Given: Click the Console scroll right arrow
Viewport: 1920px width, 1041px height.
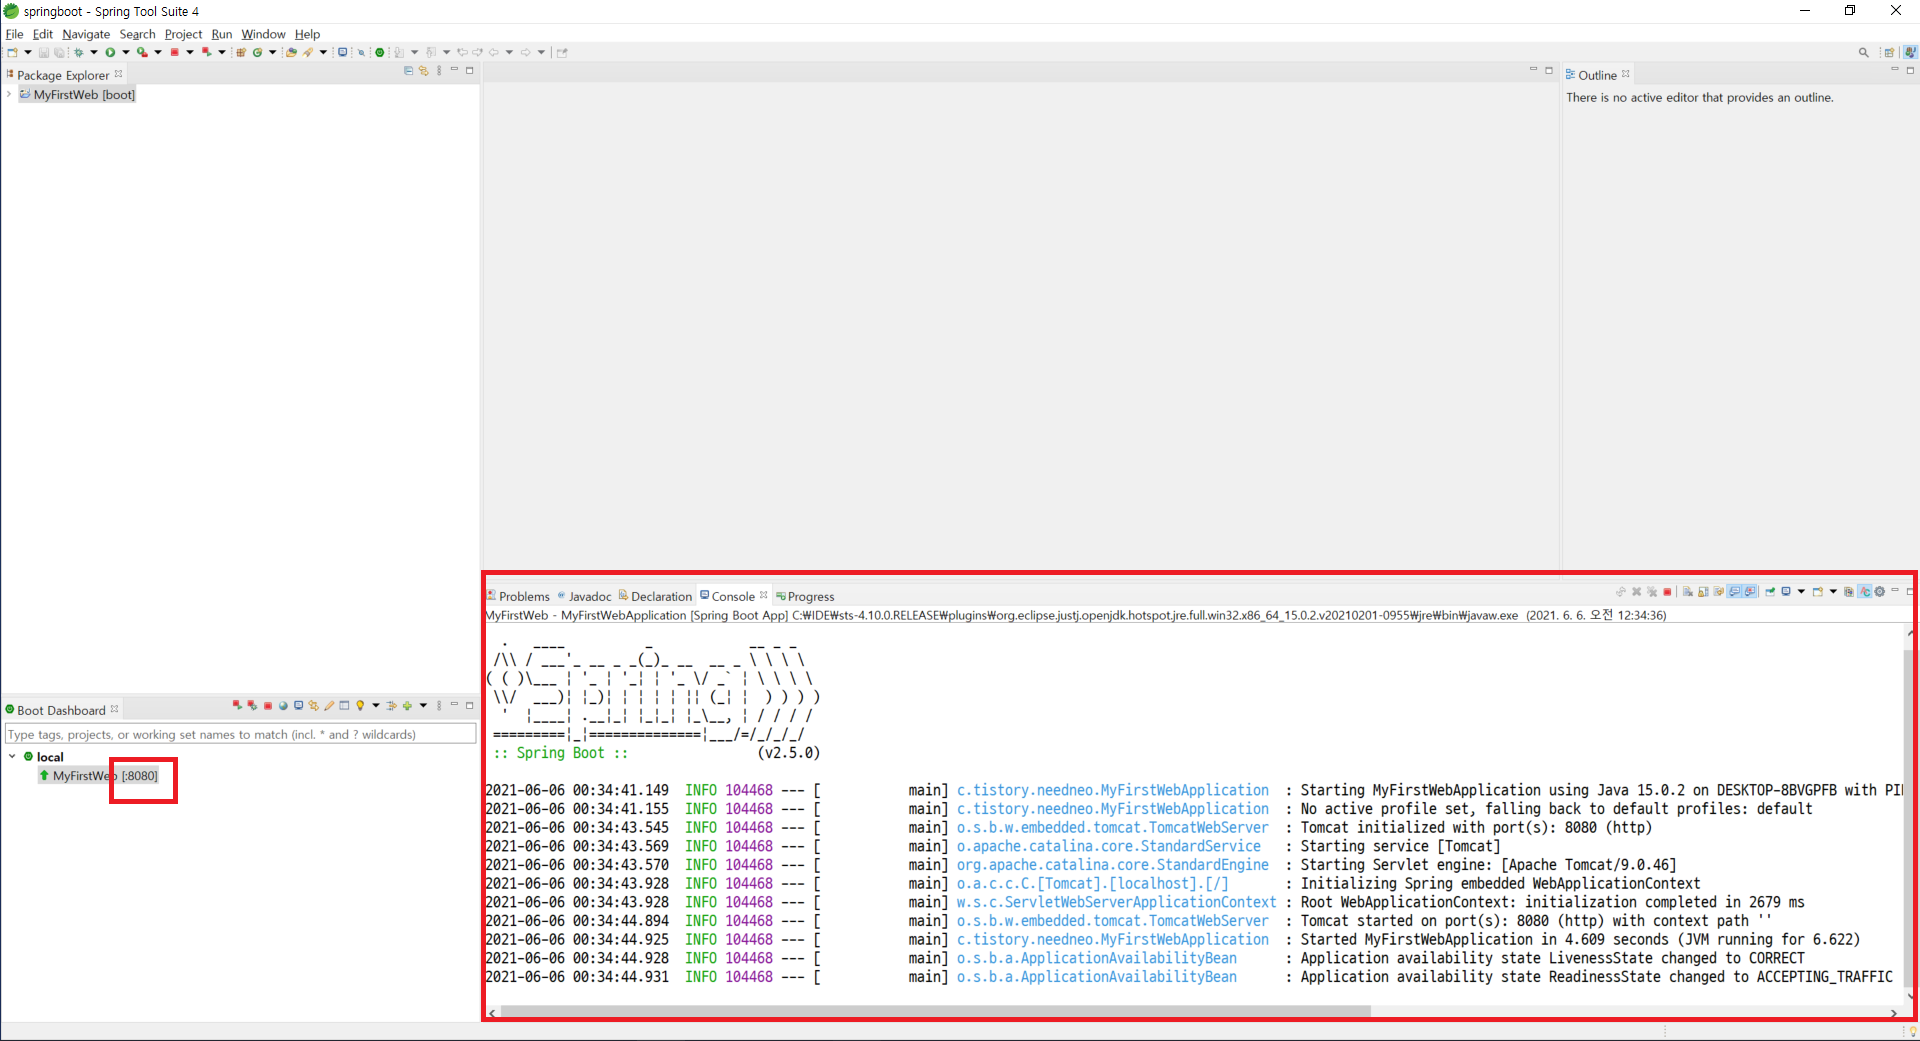Looking at the screenshot, I should (x=1894, y=1013).
